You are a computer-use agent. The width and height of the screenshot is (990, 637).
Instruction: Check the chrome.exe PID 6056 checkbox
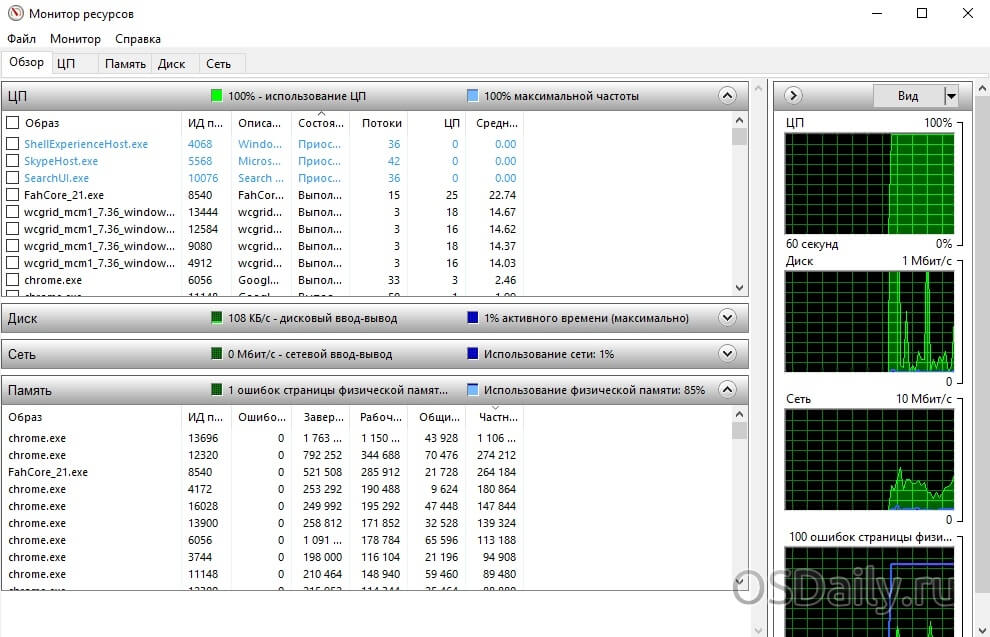12,280
